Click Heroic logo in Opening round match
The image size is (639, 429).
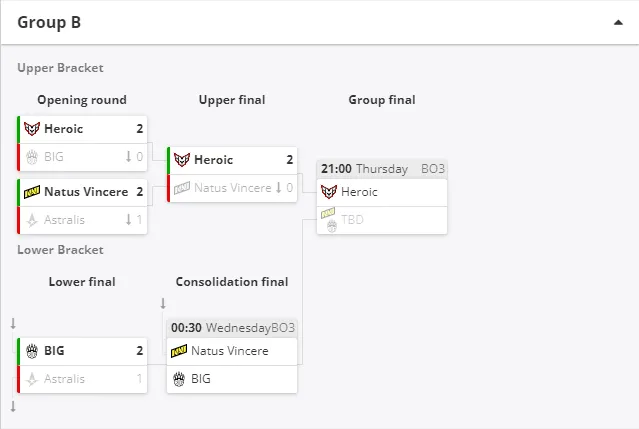[32, 129]
